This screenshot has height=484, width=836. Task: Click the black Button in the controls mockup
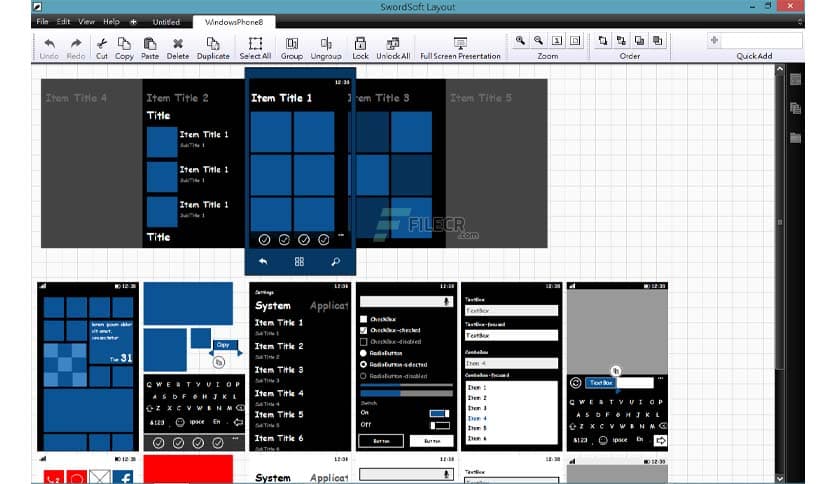[x=381, y=441]
